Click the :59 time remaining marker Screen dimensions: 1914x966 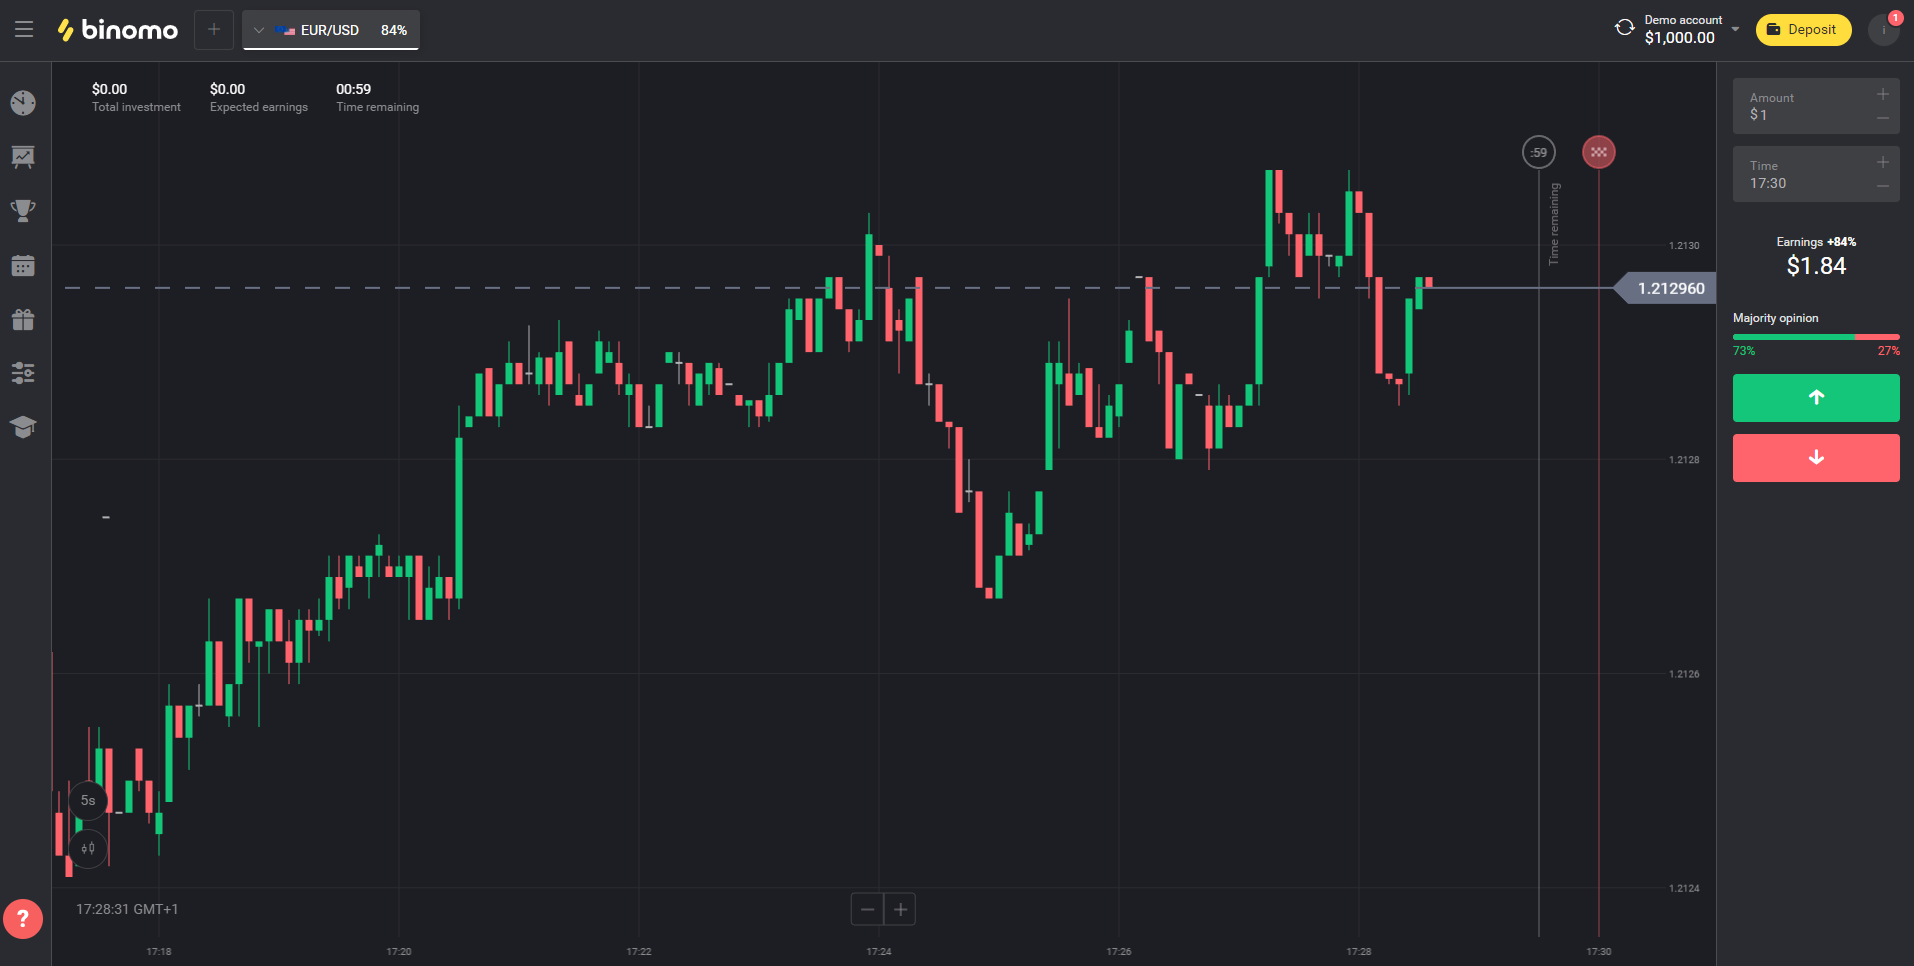click(1539, 152)
